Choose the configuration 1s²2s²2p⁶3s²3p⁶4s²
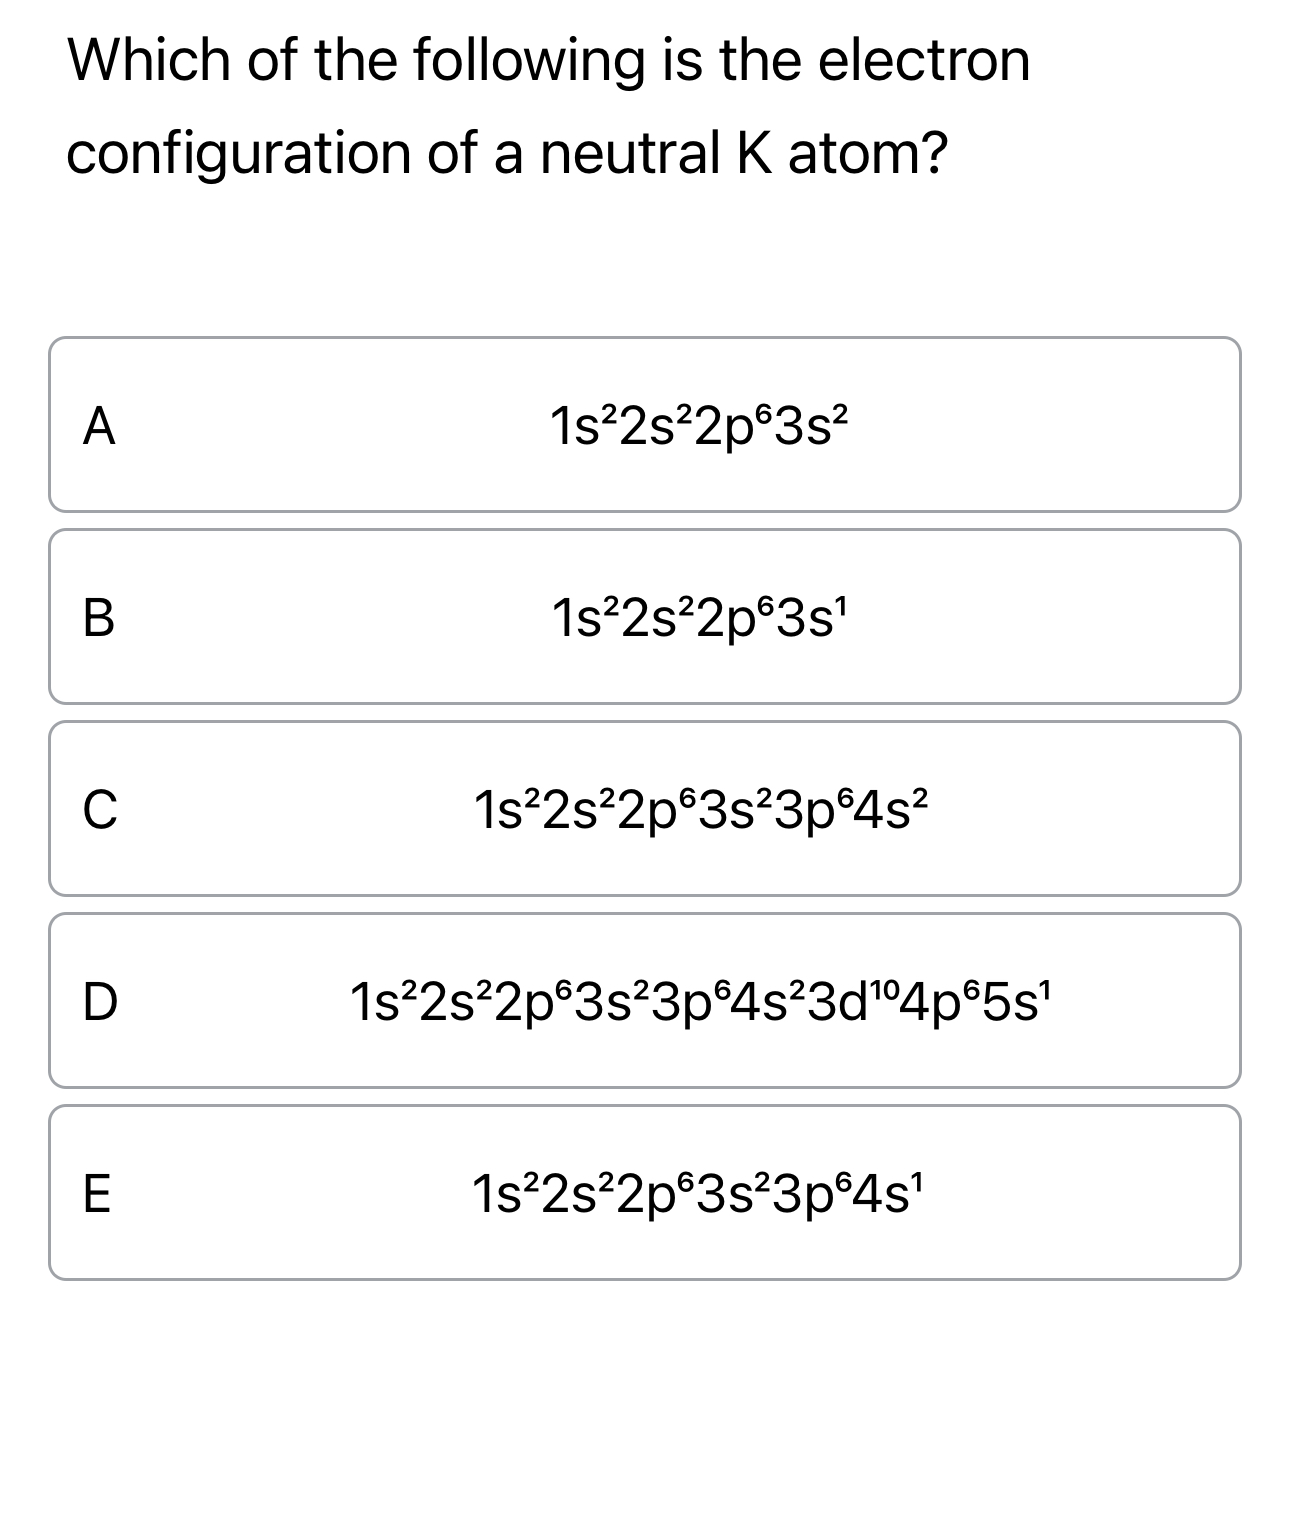Image resolution: width=1290 pixels, height=1538 pixels. pyautogui.click(x=700, y=808)
